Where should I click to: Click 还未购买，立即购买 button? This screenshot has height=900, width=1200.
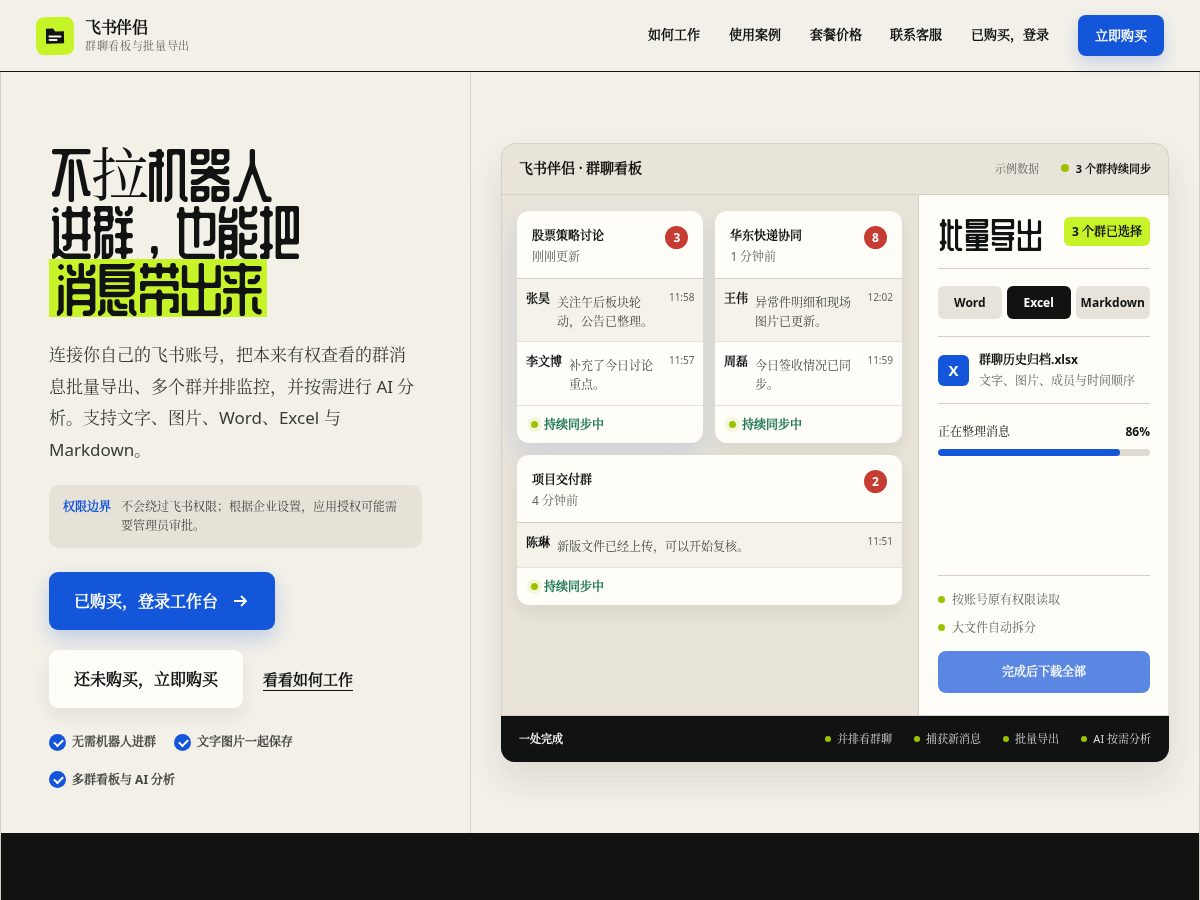tap(146, 679)
